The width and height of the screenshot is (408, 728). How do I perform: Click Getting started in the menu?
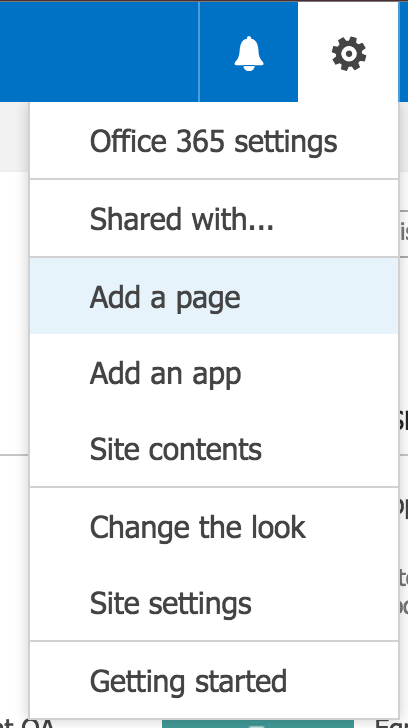214,681
